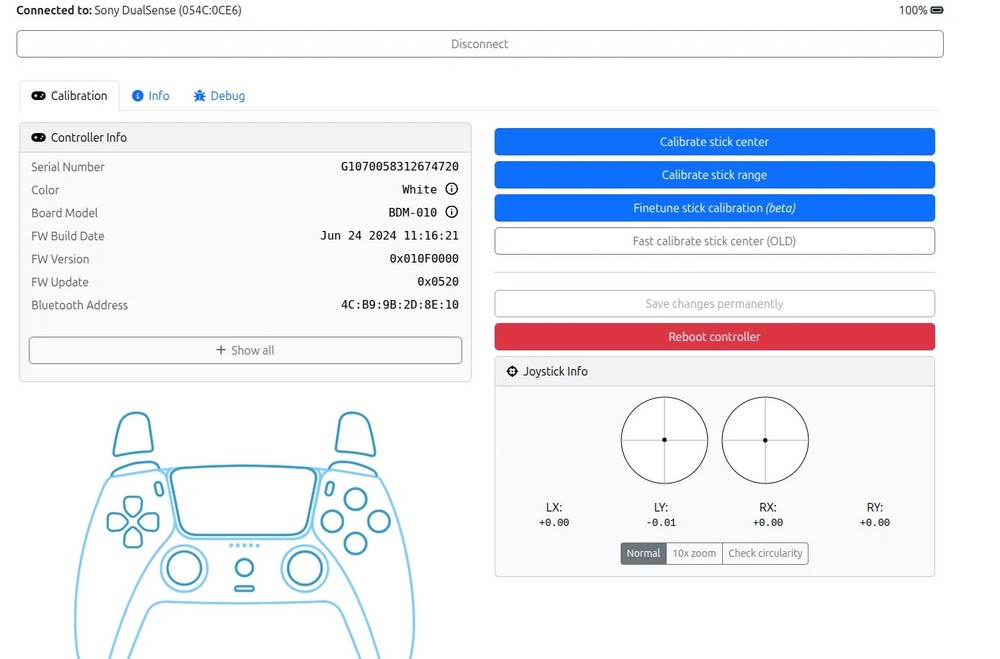1000x659 pixels.
Task: Open the info icon beside the Color value
Action: click(x=450, y=189)
